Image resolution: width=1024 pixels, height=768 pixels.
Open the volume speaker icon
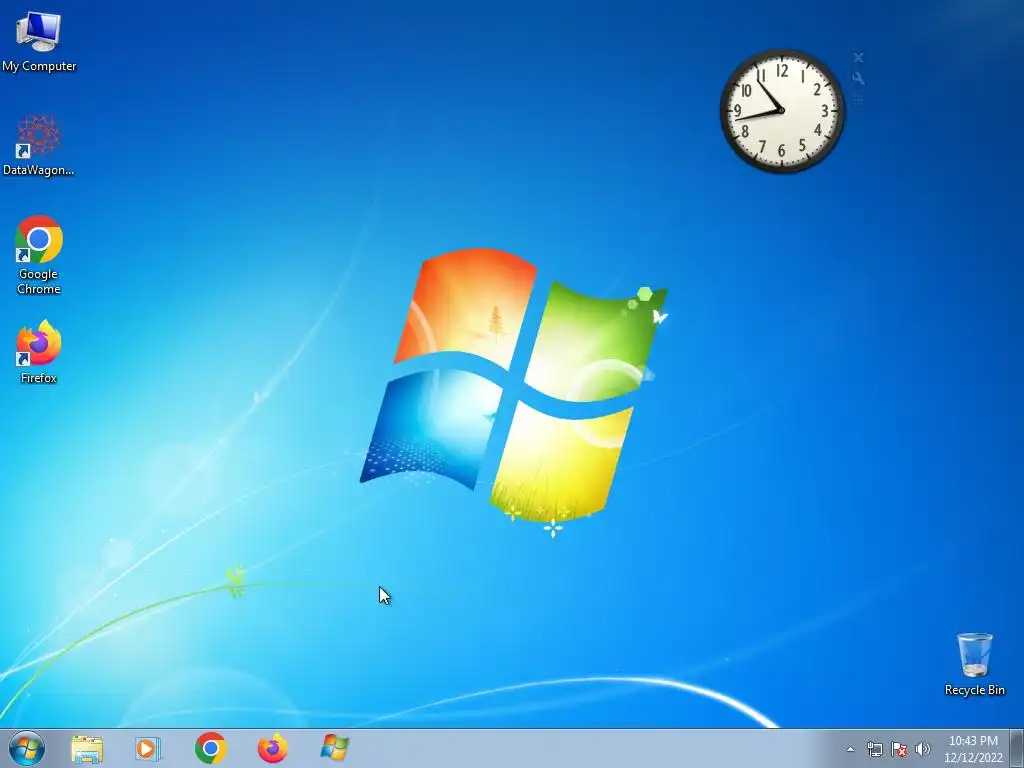(923, 749)
